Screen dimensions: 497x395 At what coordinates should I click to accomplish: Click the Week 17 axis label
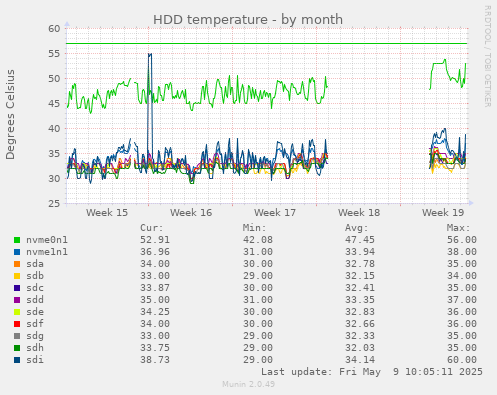[275, 213]
